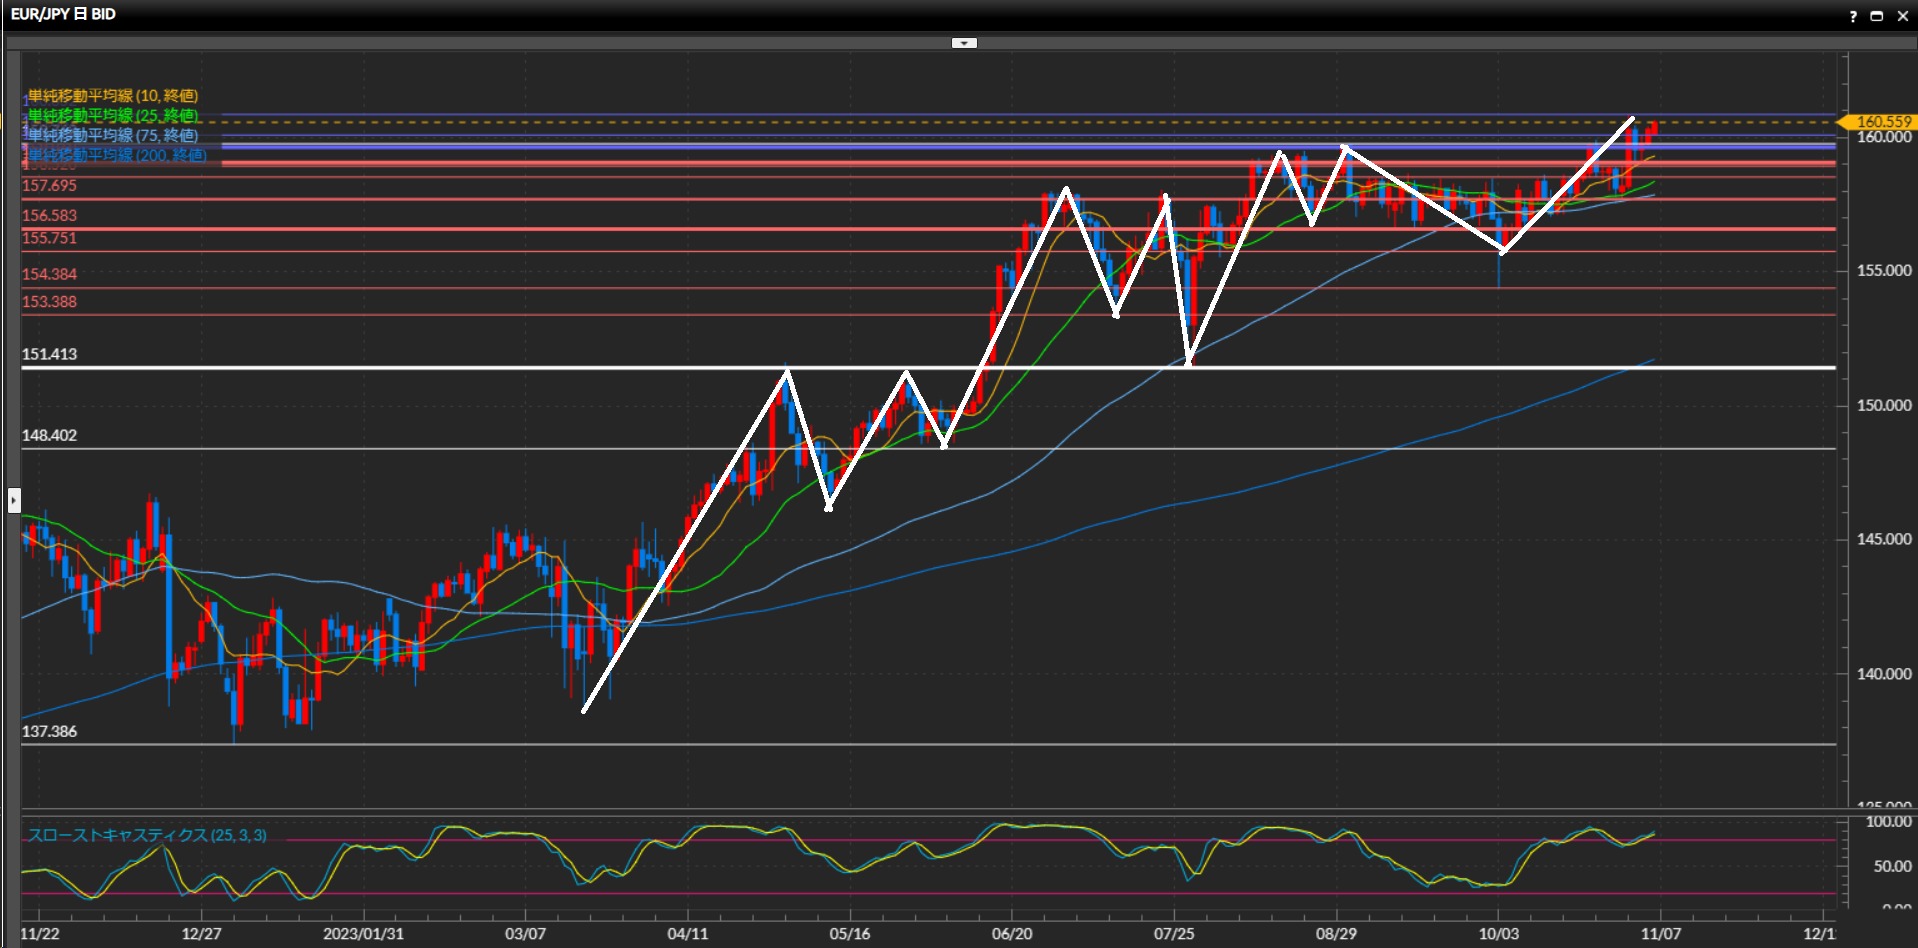1918x948 pixels.
Task: Click the 2023/01/31 date on time axis
Action: [363, 934]
